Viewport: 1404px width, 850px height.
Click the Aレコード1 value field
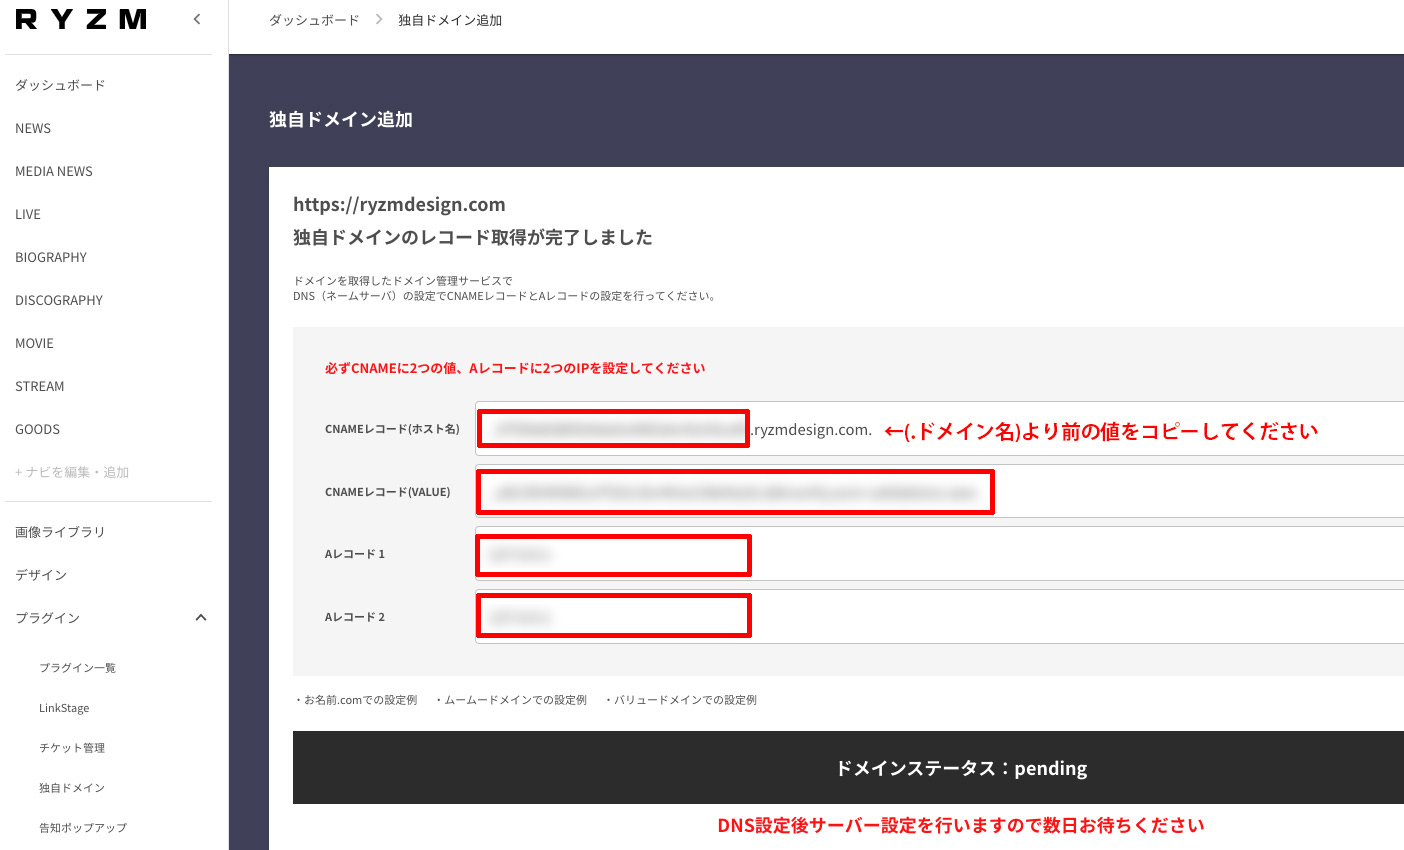pyautogui.click(x=939, y=554)
